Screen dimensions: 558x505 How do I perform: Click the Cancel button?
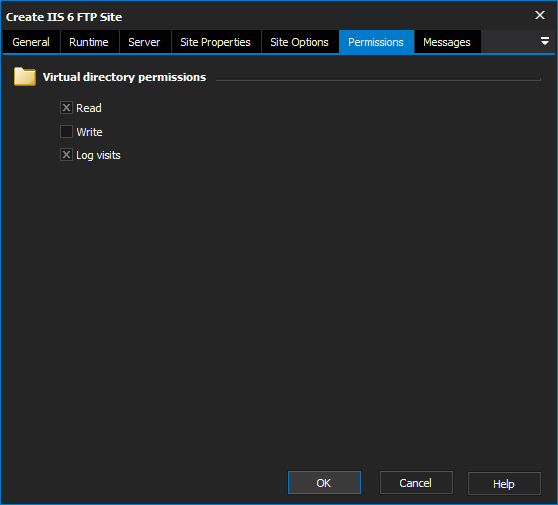(x=416, y=483)
